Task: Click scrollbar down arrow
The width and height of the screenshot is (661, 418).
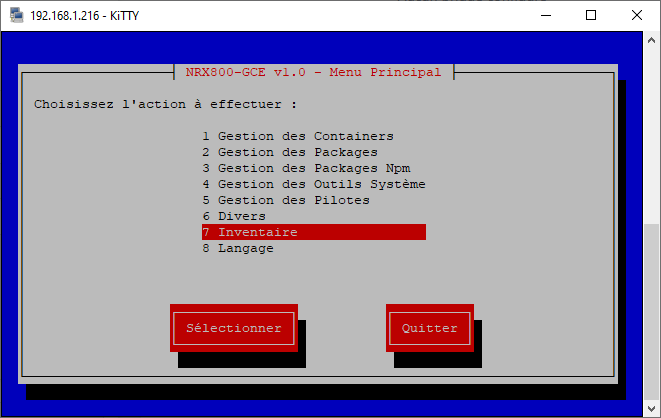Action: tap(651, 408)
